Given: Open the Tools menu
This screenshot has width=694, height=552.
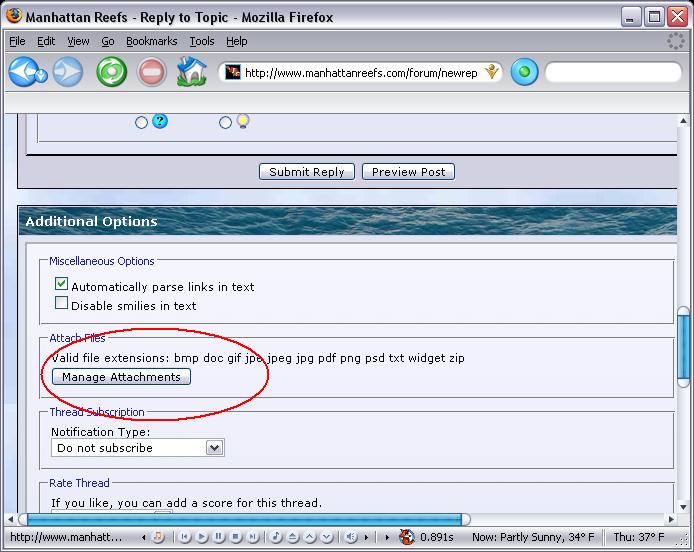Looking at the screenshot, I should pos(202,41).
